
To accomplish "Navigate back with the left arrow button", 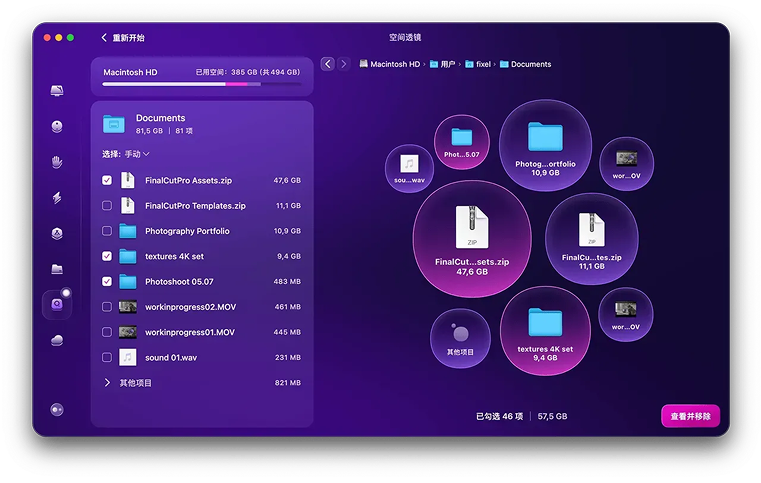I will click(328, 64).
